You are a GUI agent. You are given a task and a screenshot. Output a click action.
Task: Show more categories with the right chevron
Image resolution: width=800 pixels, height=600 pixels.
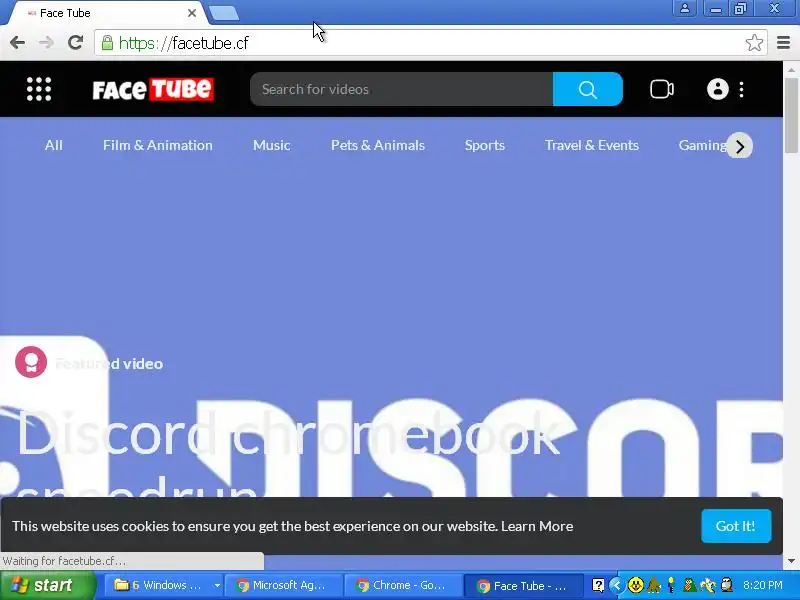point(739,146)
